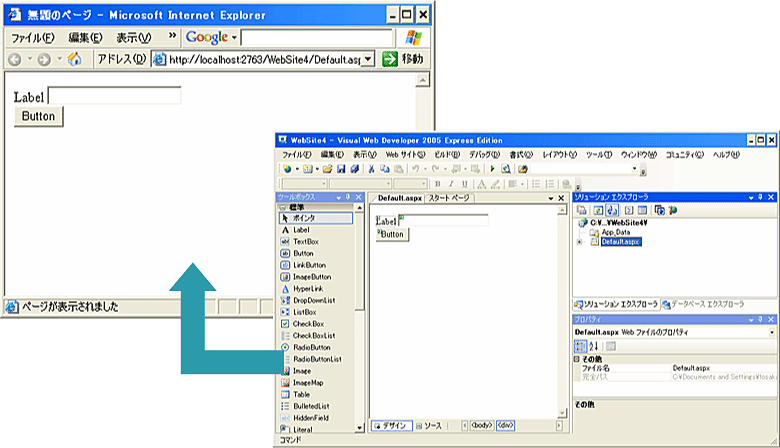Expand the IE menu overflow chevron
Image resolution: width=780 pixels, height=448 pixels.
(x=172, y=35)
